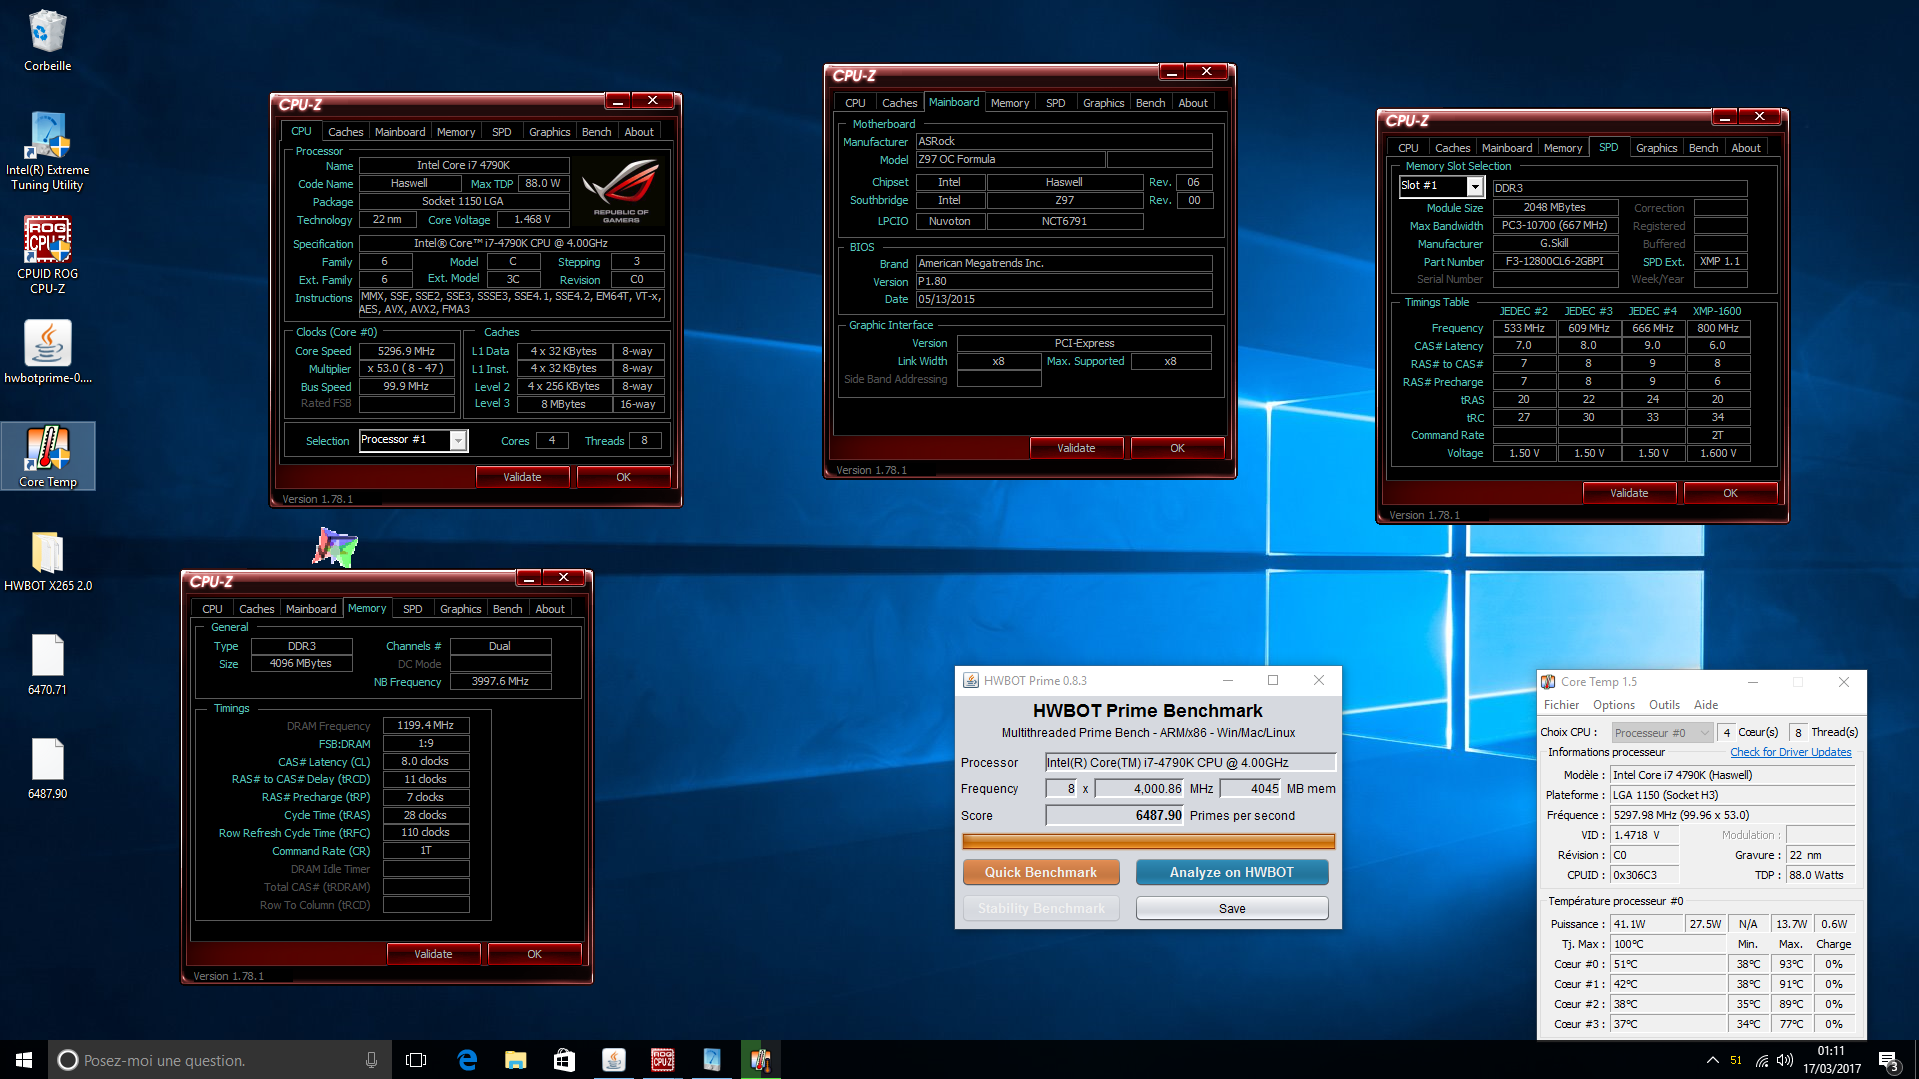Open Outils menu in Core Temp
The height and width of the screenshot is (1079, 1919).
point(1664,705)
